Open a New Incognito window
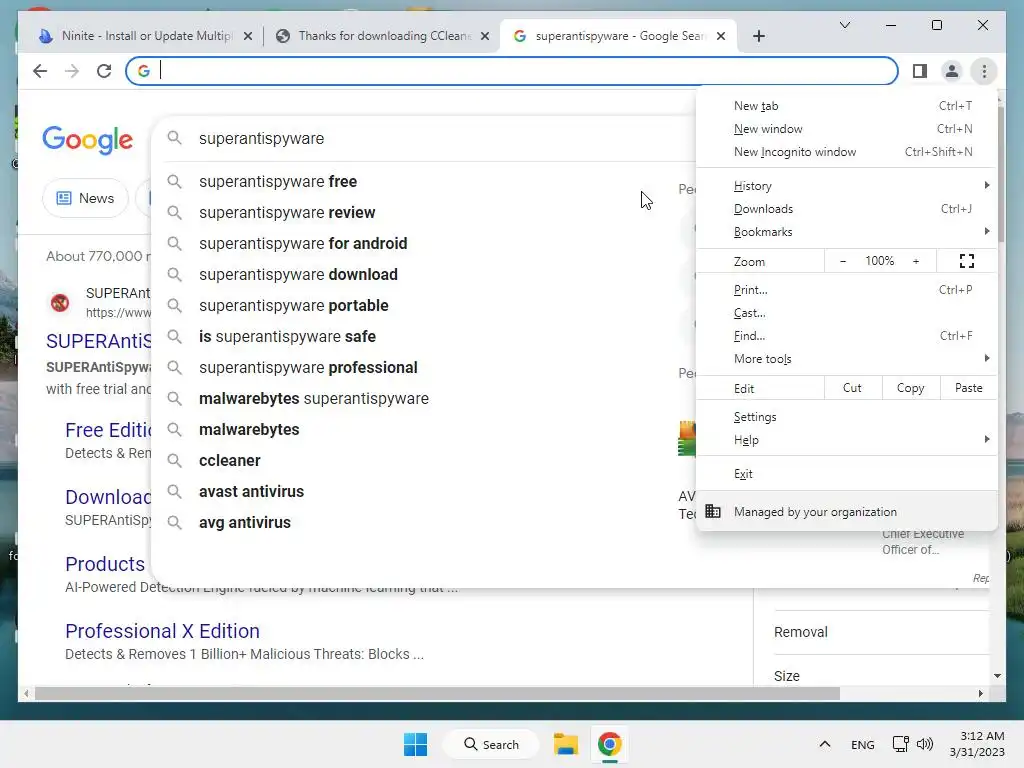 (x=846, y=152)
